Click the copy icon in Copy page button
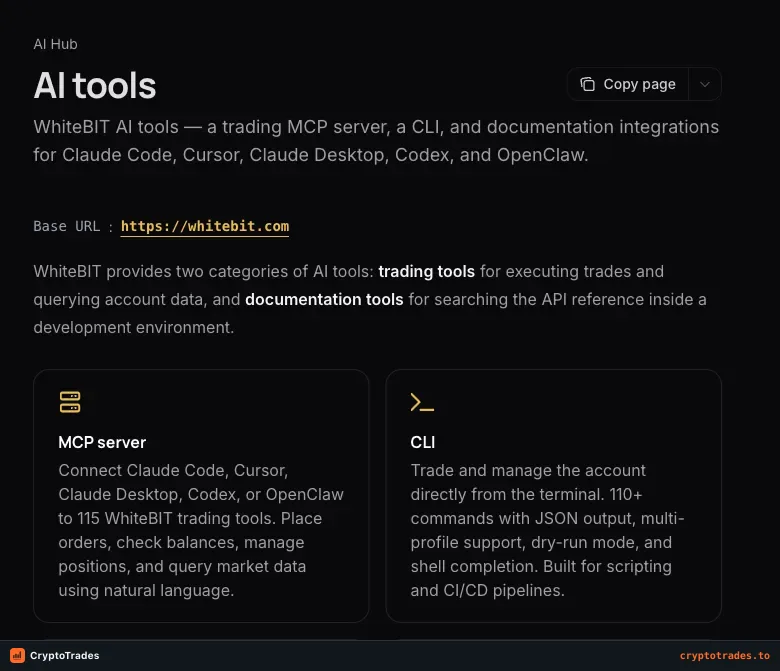 pos(587,84)
